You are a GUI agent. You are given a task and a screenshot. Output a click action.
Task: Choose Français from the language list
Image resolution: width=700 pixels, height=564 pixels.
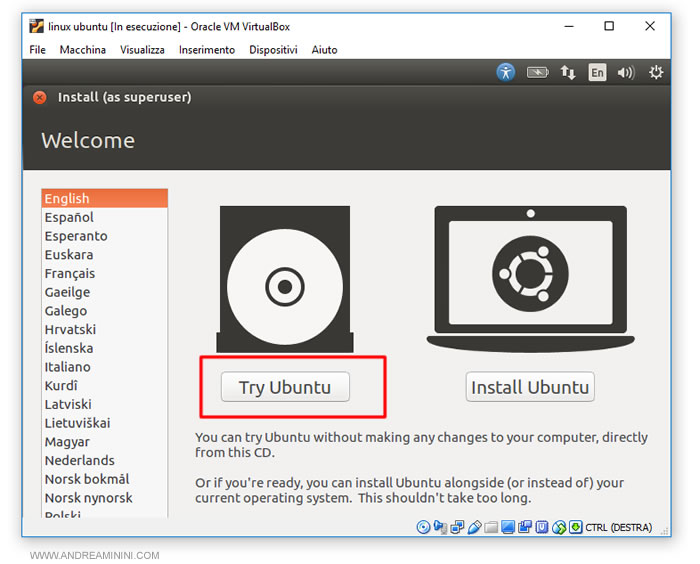coord(70,273)
